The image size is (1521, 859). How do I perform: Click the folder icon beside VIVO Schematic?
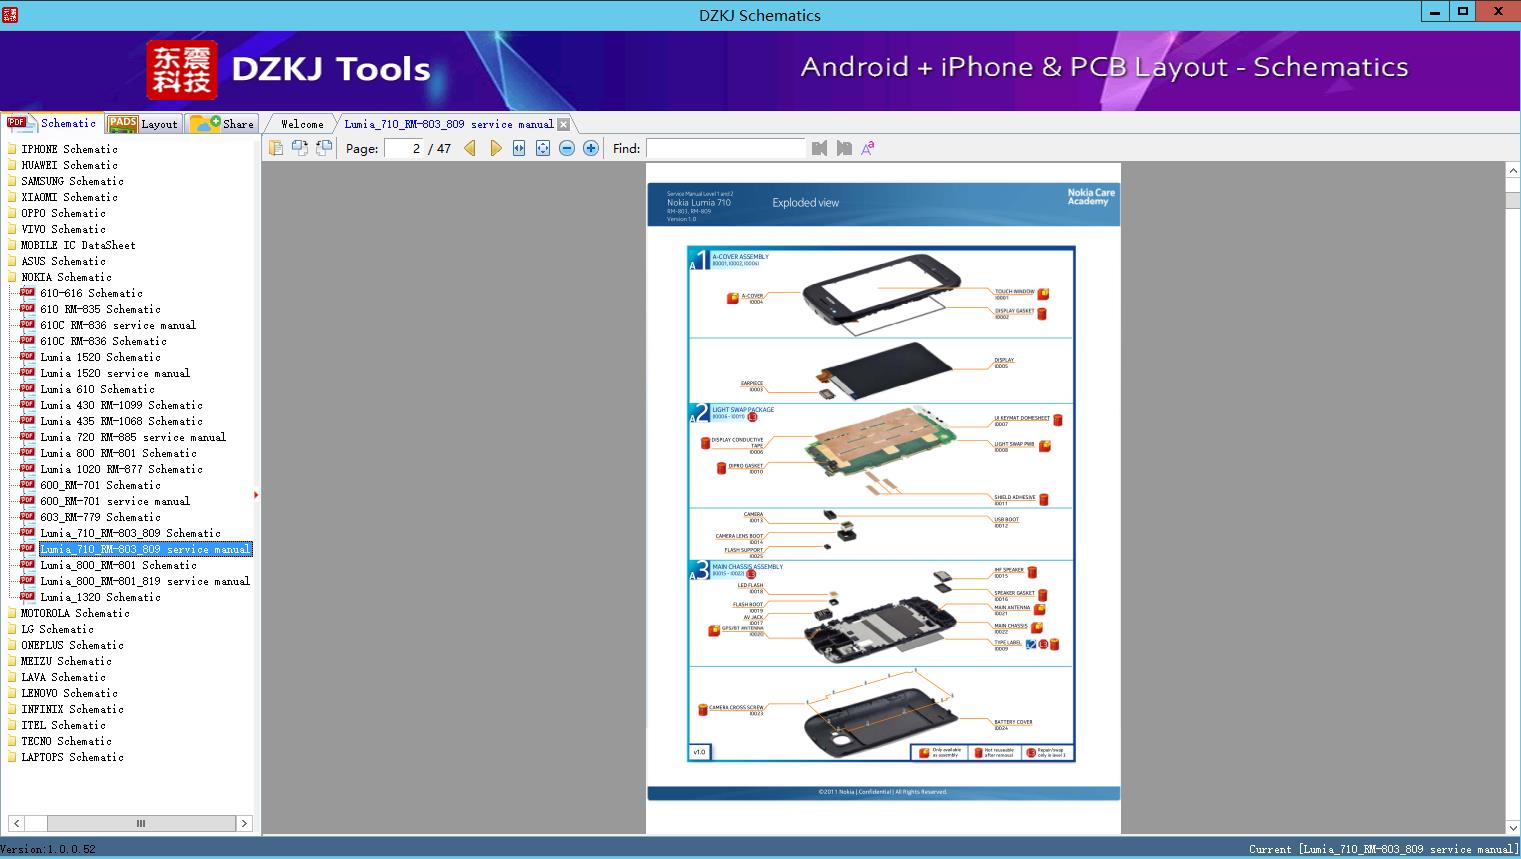click(12, 229)
